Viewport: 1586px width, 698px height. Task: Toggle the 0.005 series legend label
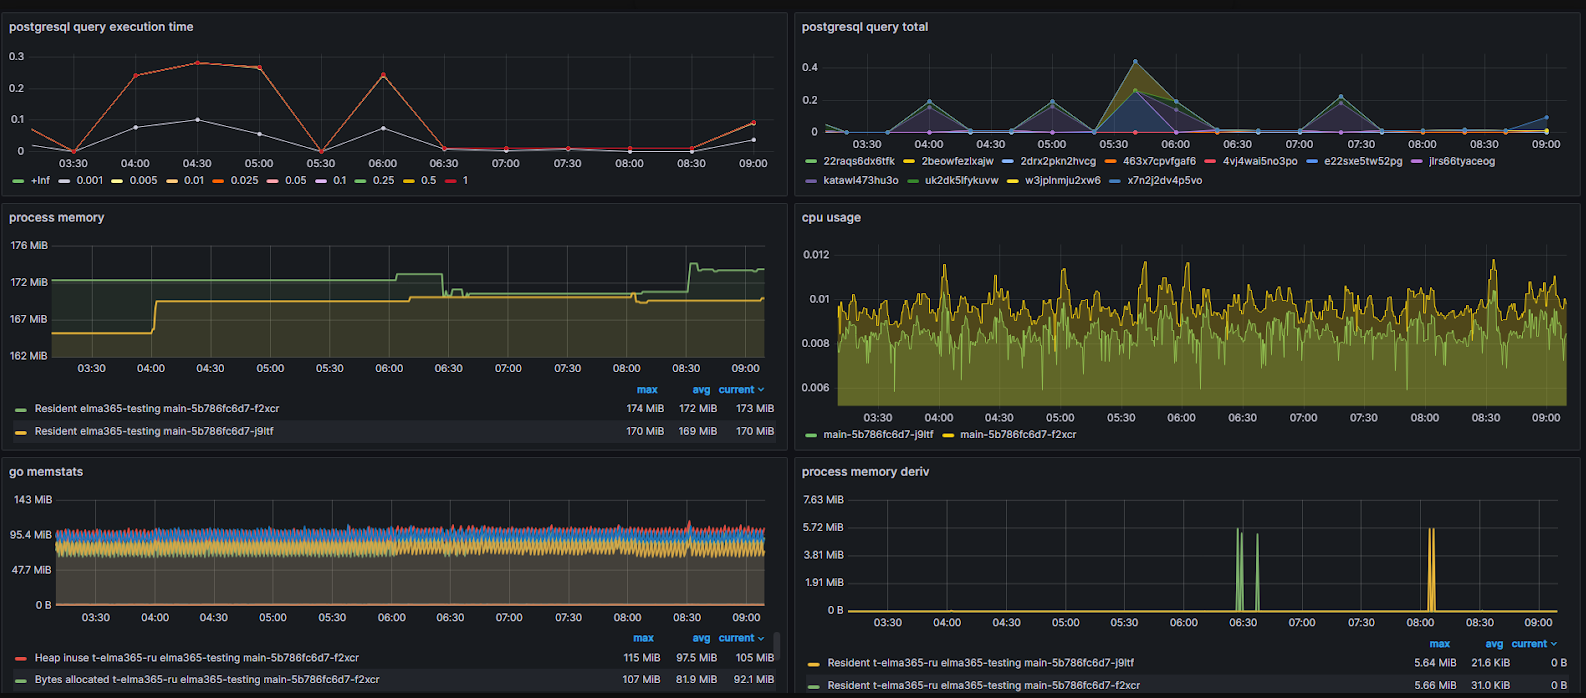point(143,181)
